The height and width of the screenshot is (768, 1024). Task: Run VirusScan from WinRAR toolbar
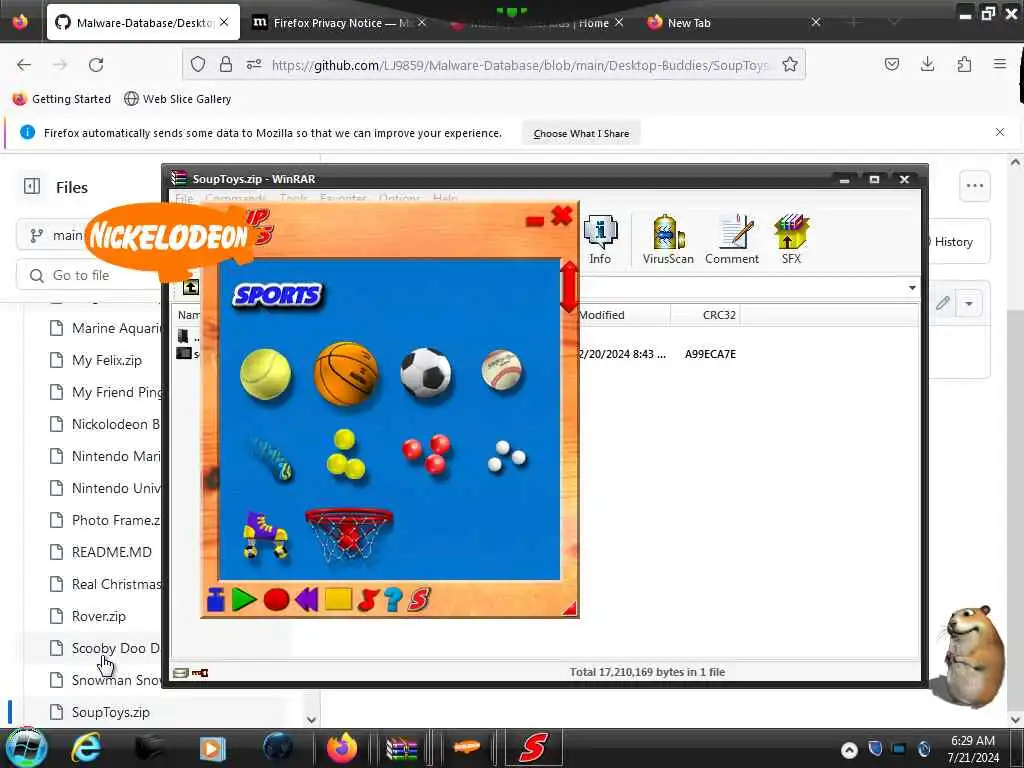[667, 240]
